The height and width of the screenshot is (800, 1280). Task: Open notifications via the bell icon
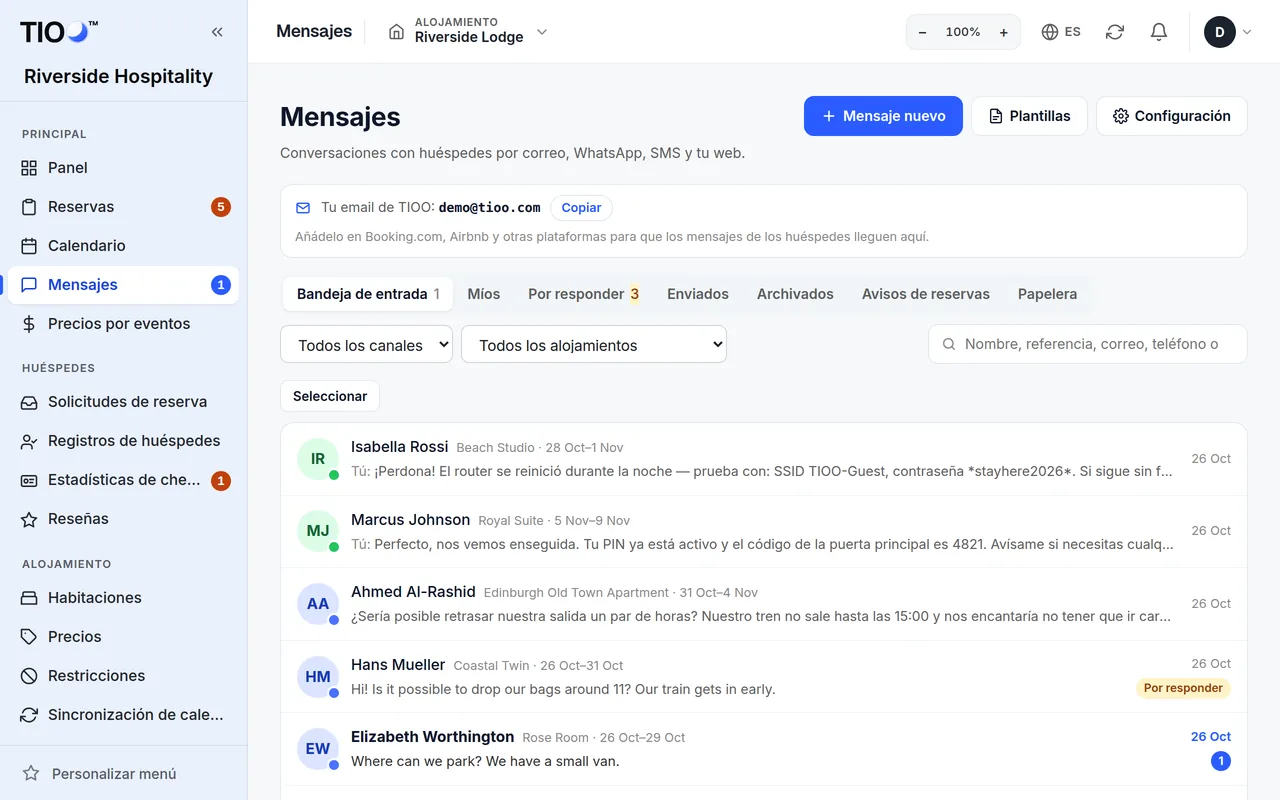1159,32
